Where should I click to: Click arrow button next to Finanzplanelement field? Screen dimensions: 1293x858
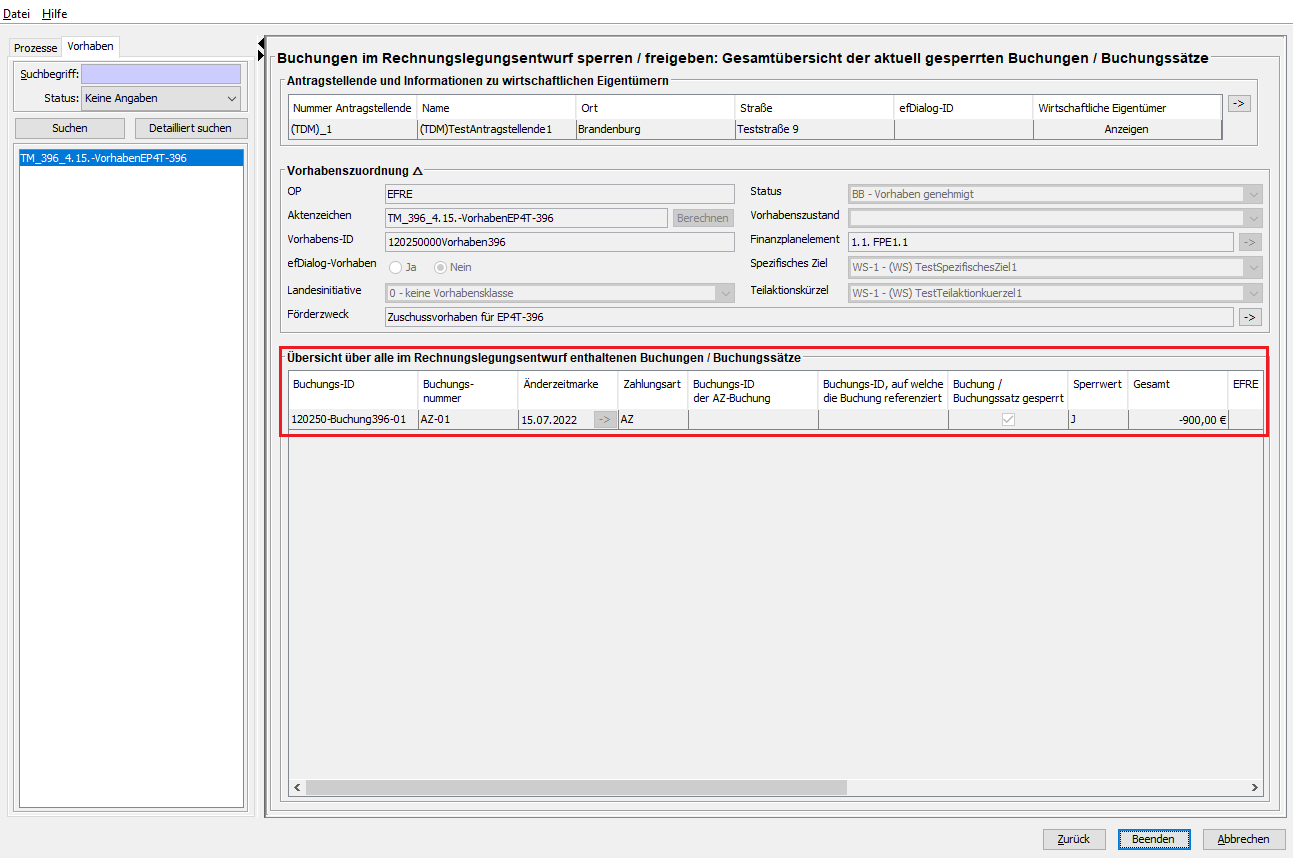(x=1250, y=242)
